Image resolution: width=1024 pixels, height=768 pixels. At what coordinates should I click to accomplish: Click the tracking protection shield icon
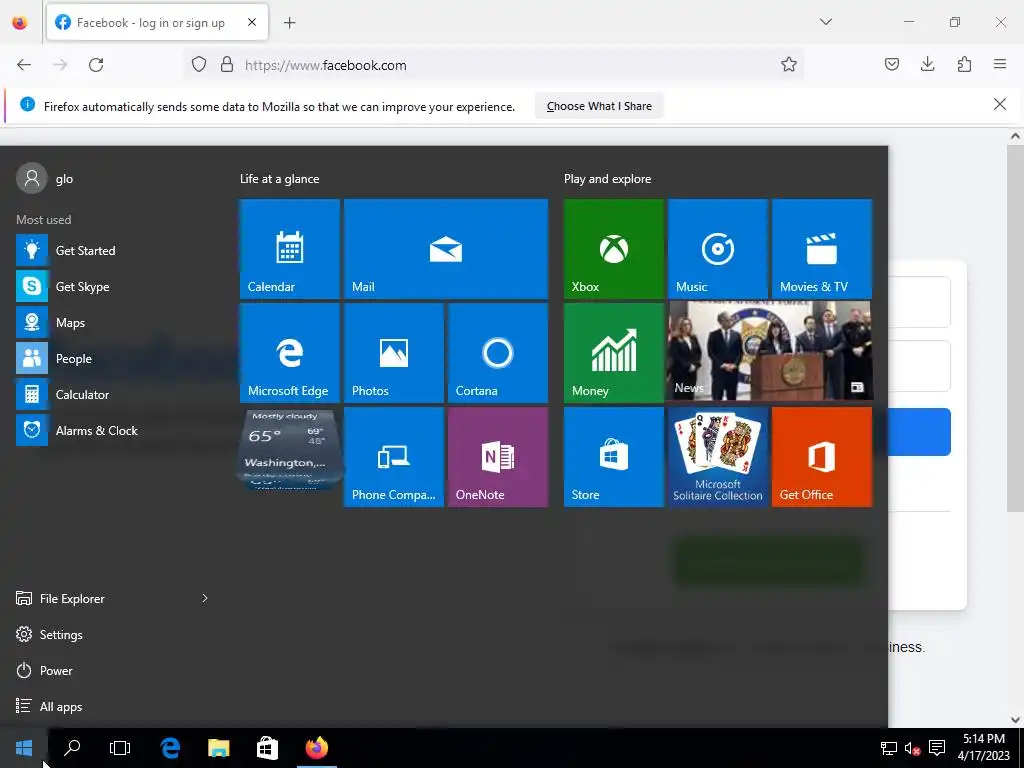pyautogui.click(x=199, y=65)
